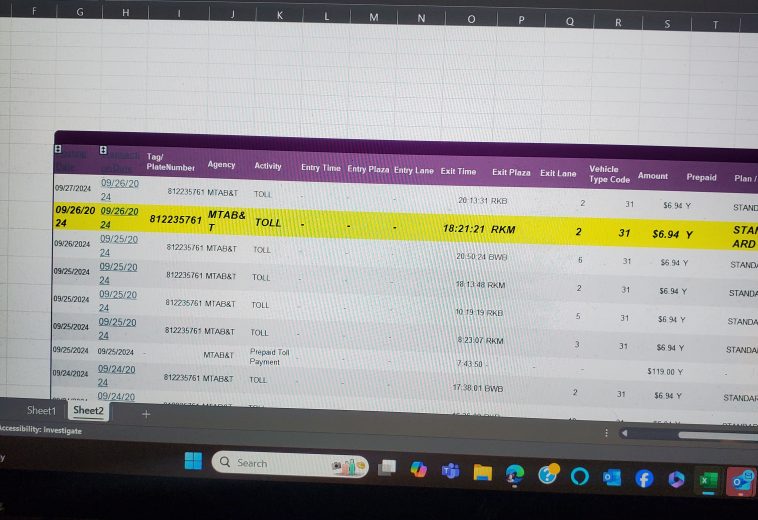Click the bold 'TOLL' in the highlighted row

click(x=268, y=222)
